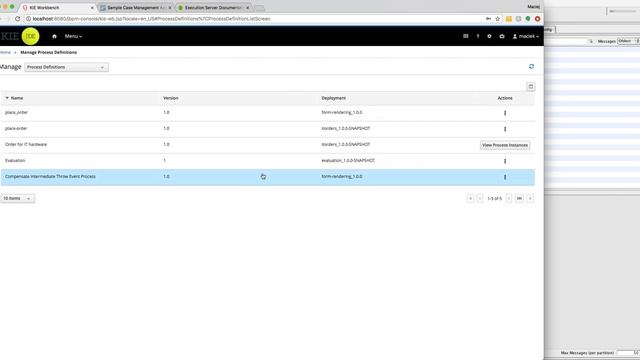Select the Evaluation process name
Viewport: 640px width, 360px height.
(15, 160)
